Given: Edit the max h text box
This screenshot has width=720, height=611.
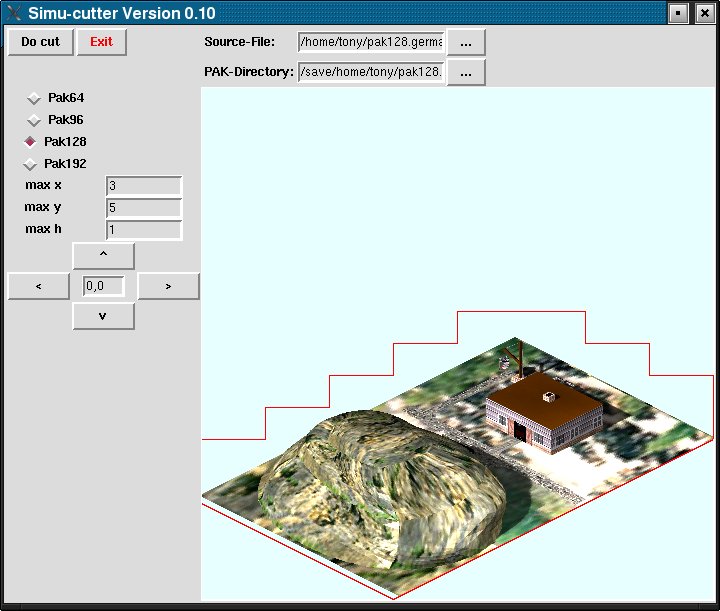Looking at the screenshot, I should (x=143, y=230).
